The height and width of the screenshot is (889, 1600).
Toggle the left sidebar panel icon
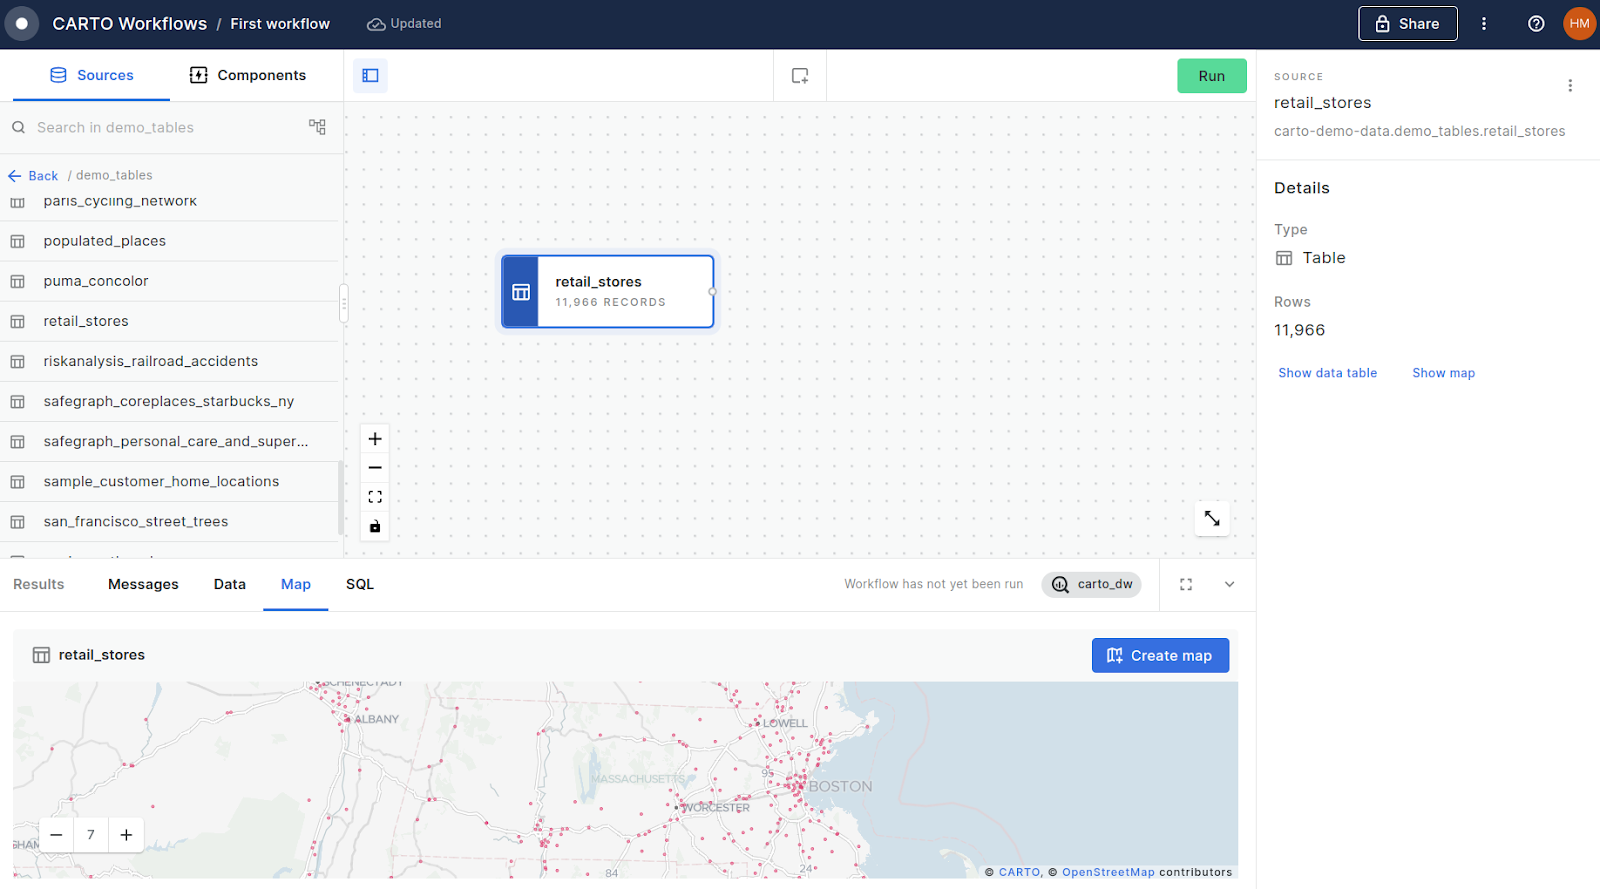click(x=370, y=76)
